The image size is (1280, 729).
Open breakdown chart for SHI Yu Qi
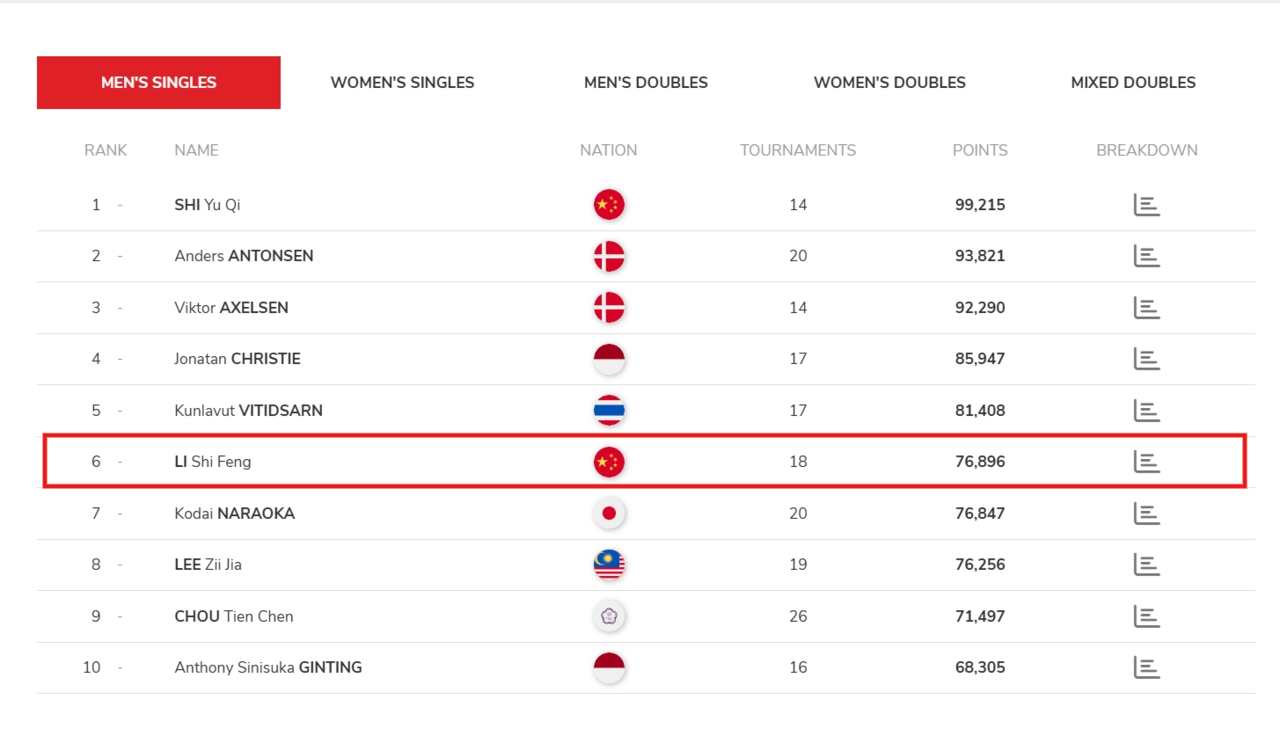(x=1146, y=205)
